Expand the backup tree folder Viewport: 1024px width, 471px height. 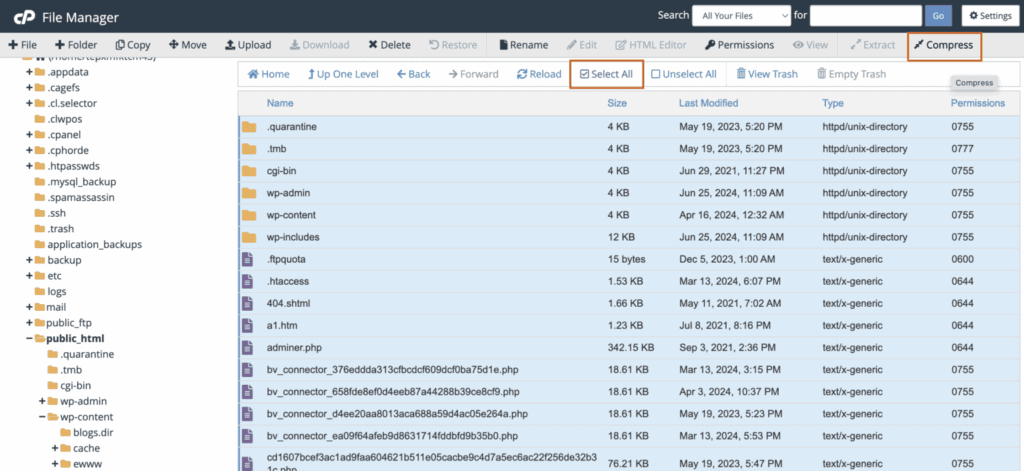tap(29, 260)
